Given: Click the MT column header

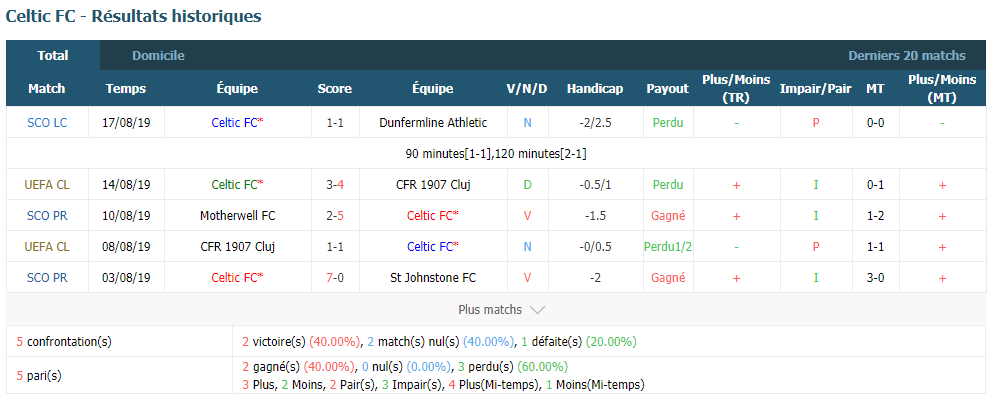Looking at the screenshot, I should tap(875, 89).
